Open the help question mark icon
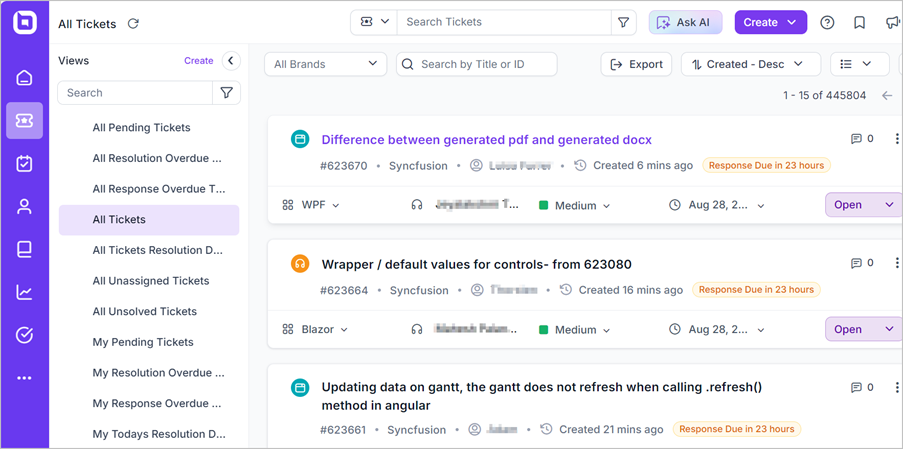Screen dimensions: 903x449 pyautogui.click(x=827, y=22)
